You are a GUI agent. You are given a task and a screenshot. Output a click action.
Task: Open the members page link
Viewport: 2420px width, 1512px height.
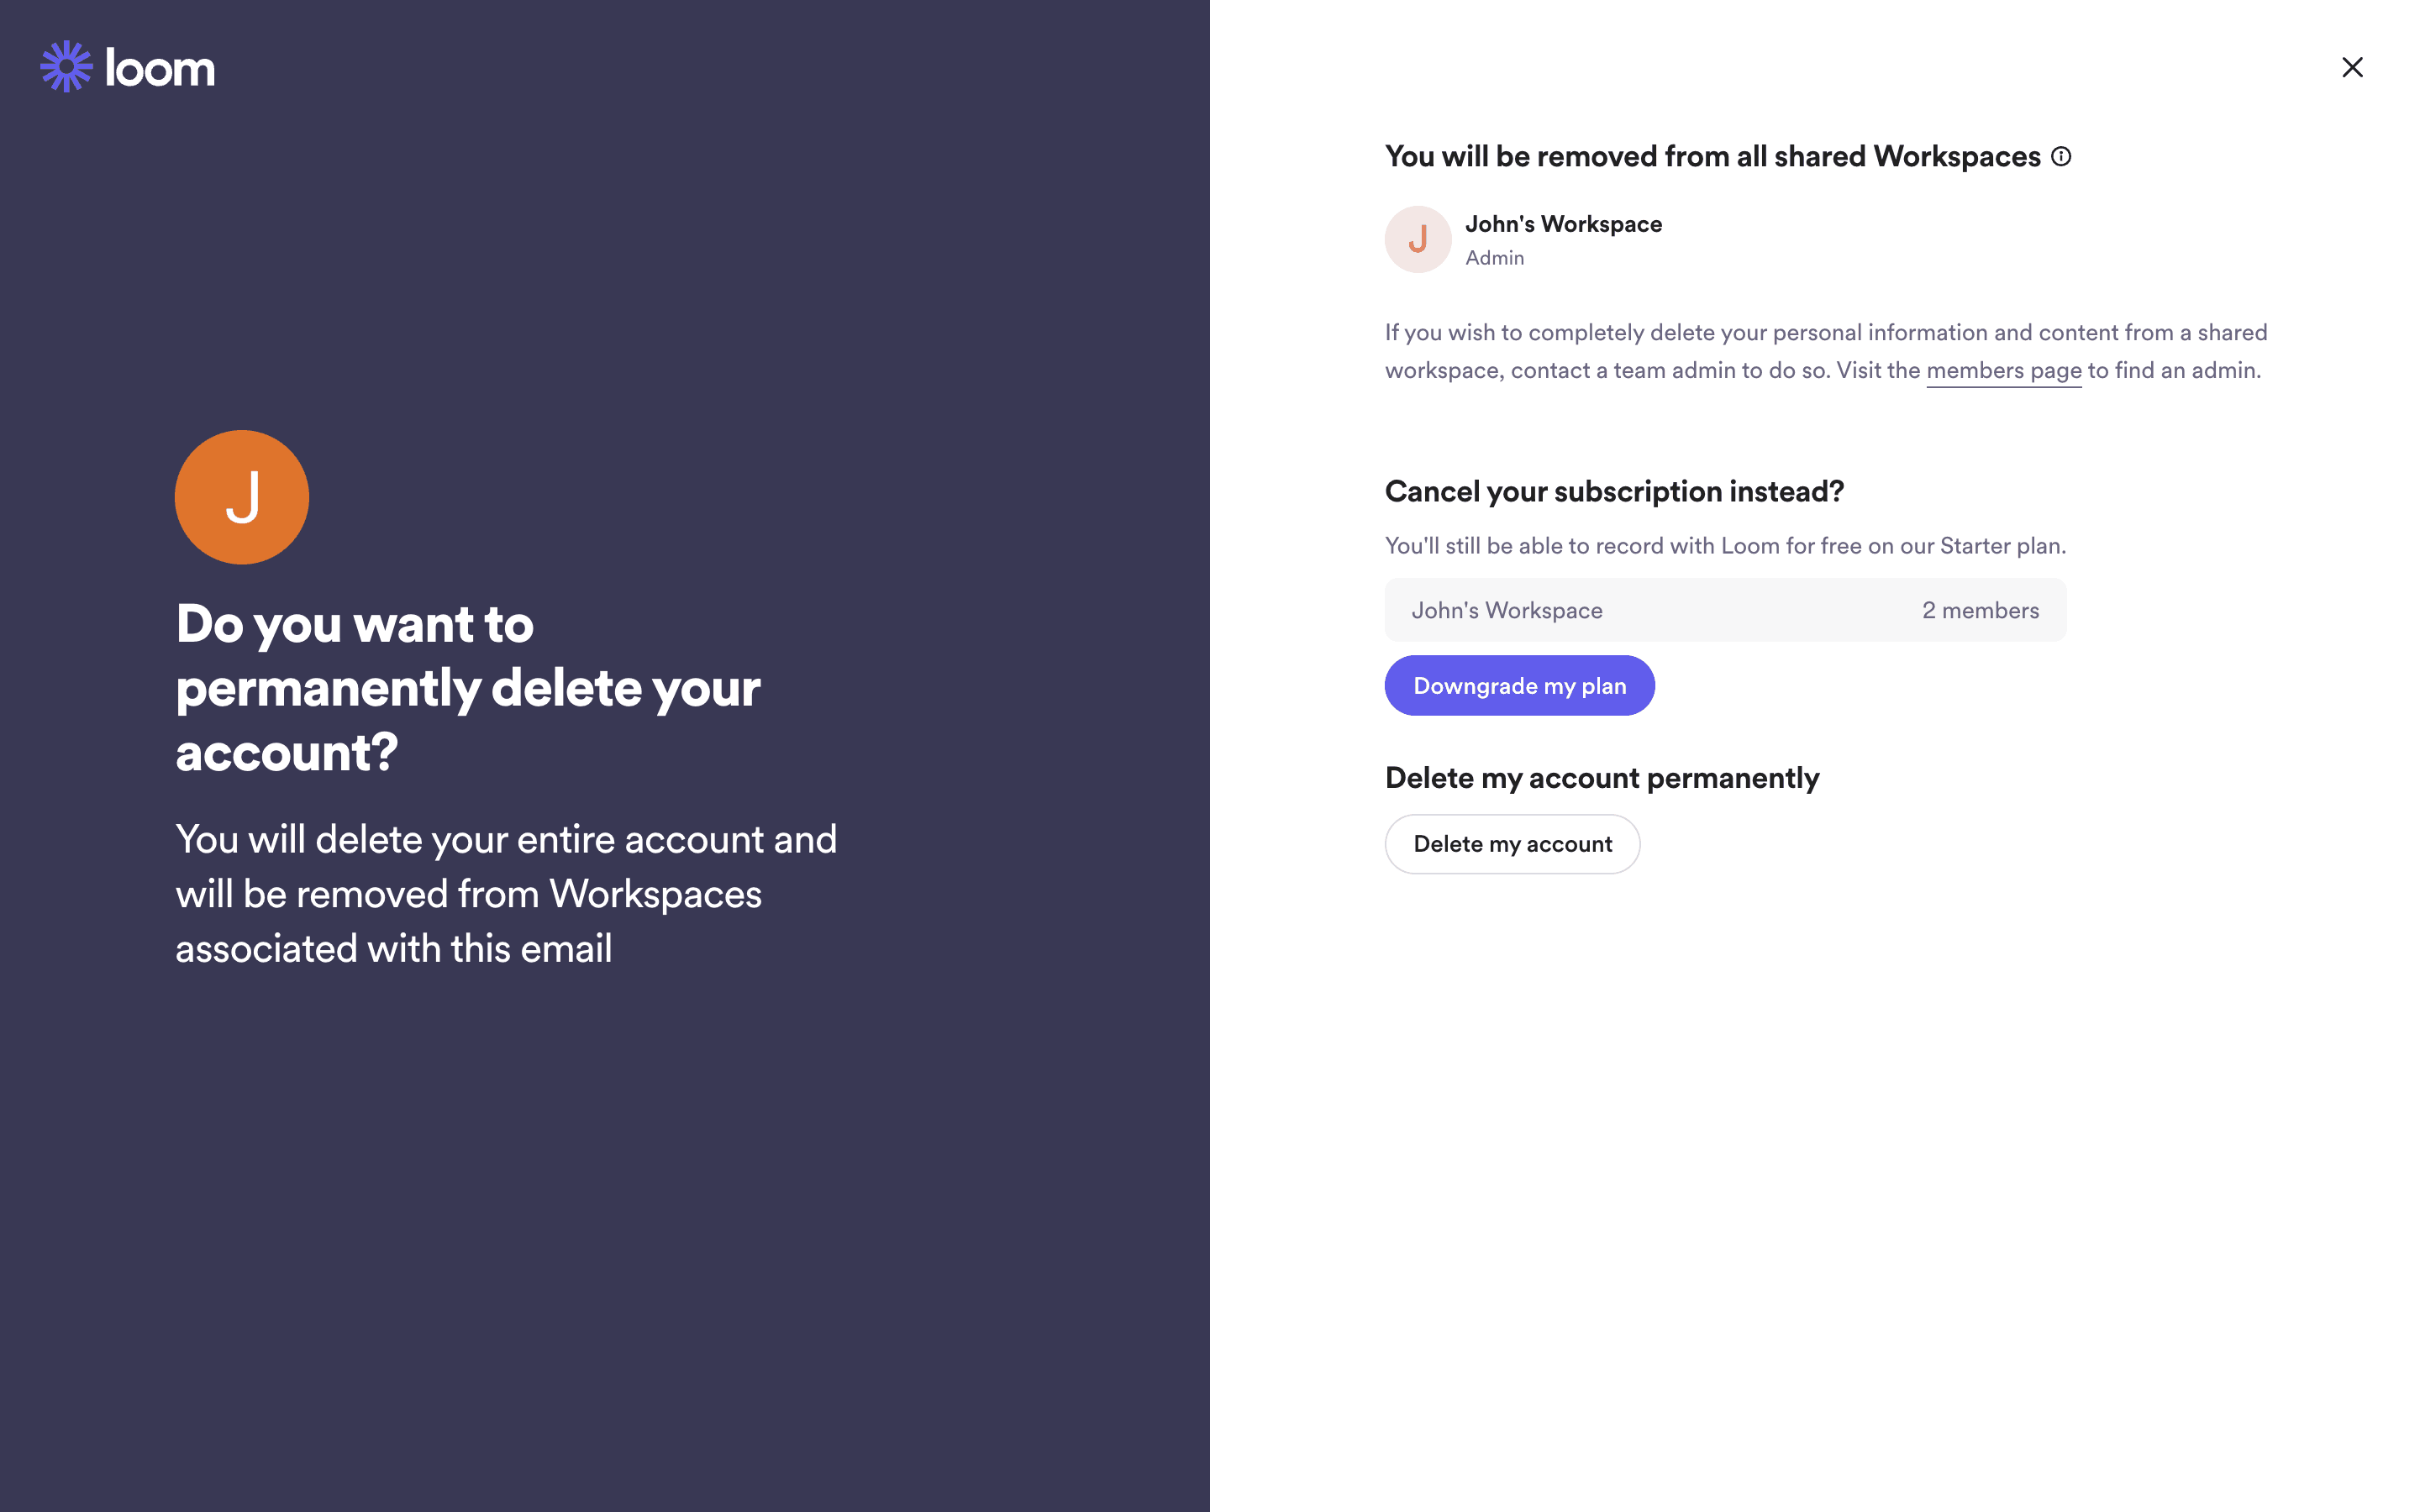2003,371
